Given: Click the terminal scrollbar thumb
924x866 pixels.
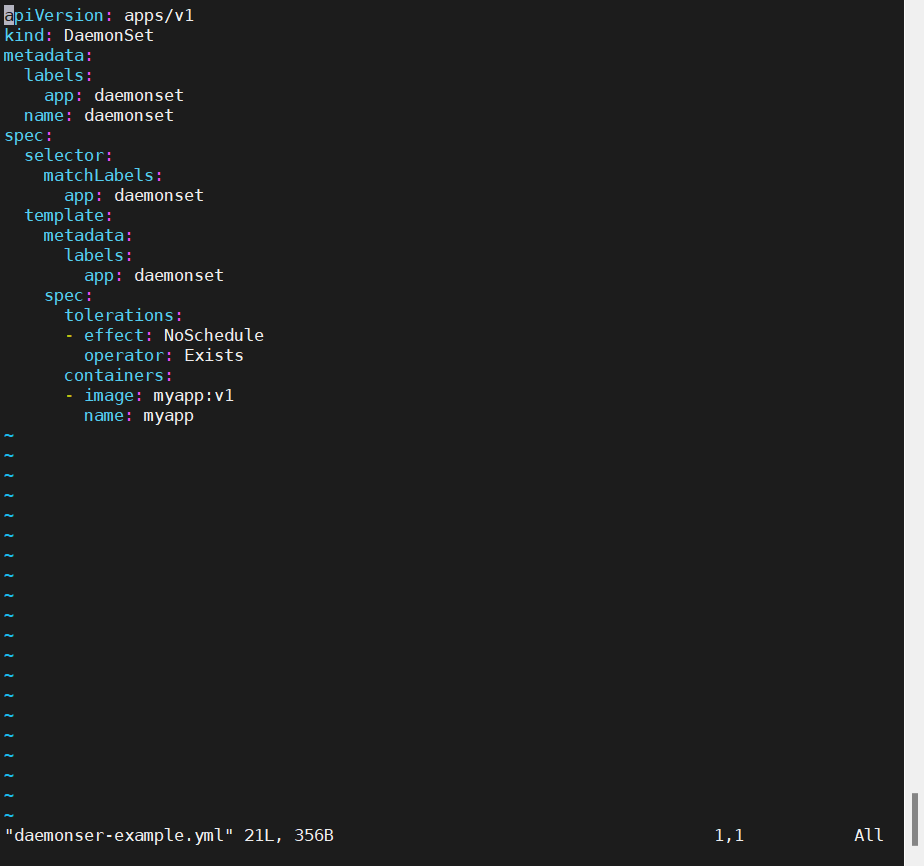Looking at the screenshot, I should [x=915, y=819].
